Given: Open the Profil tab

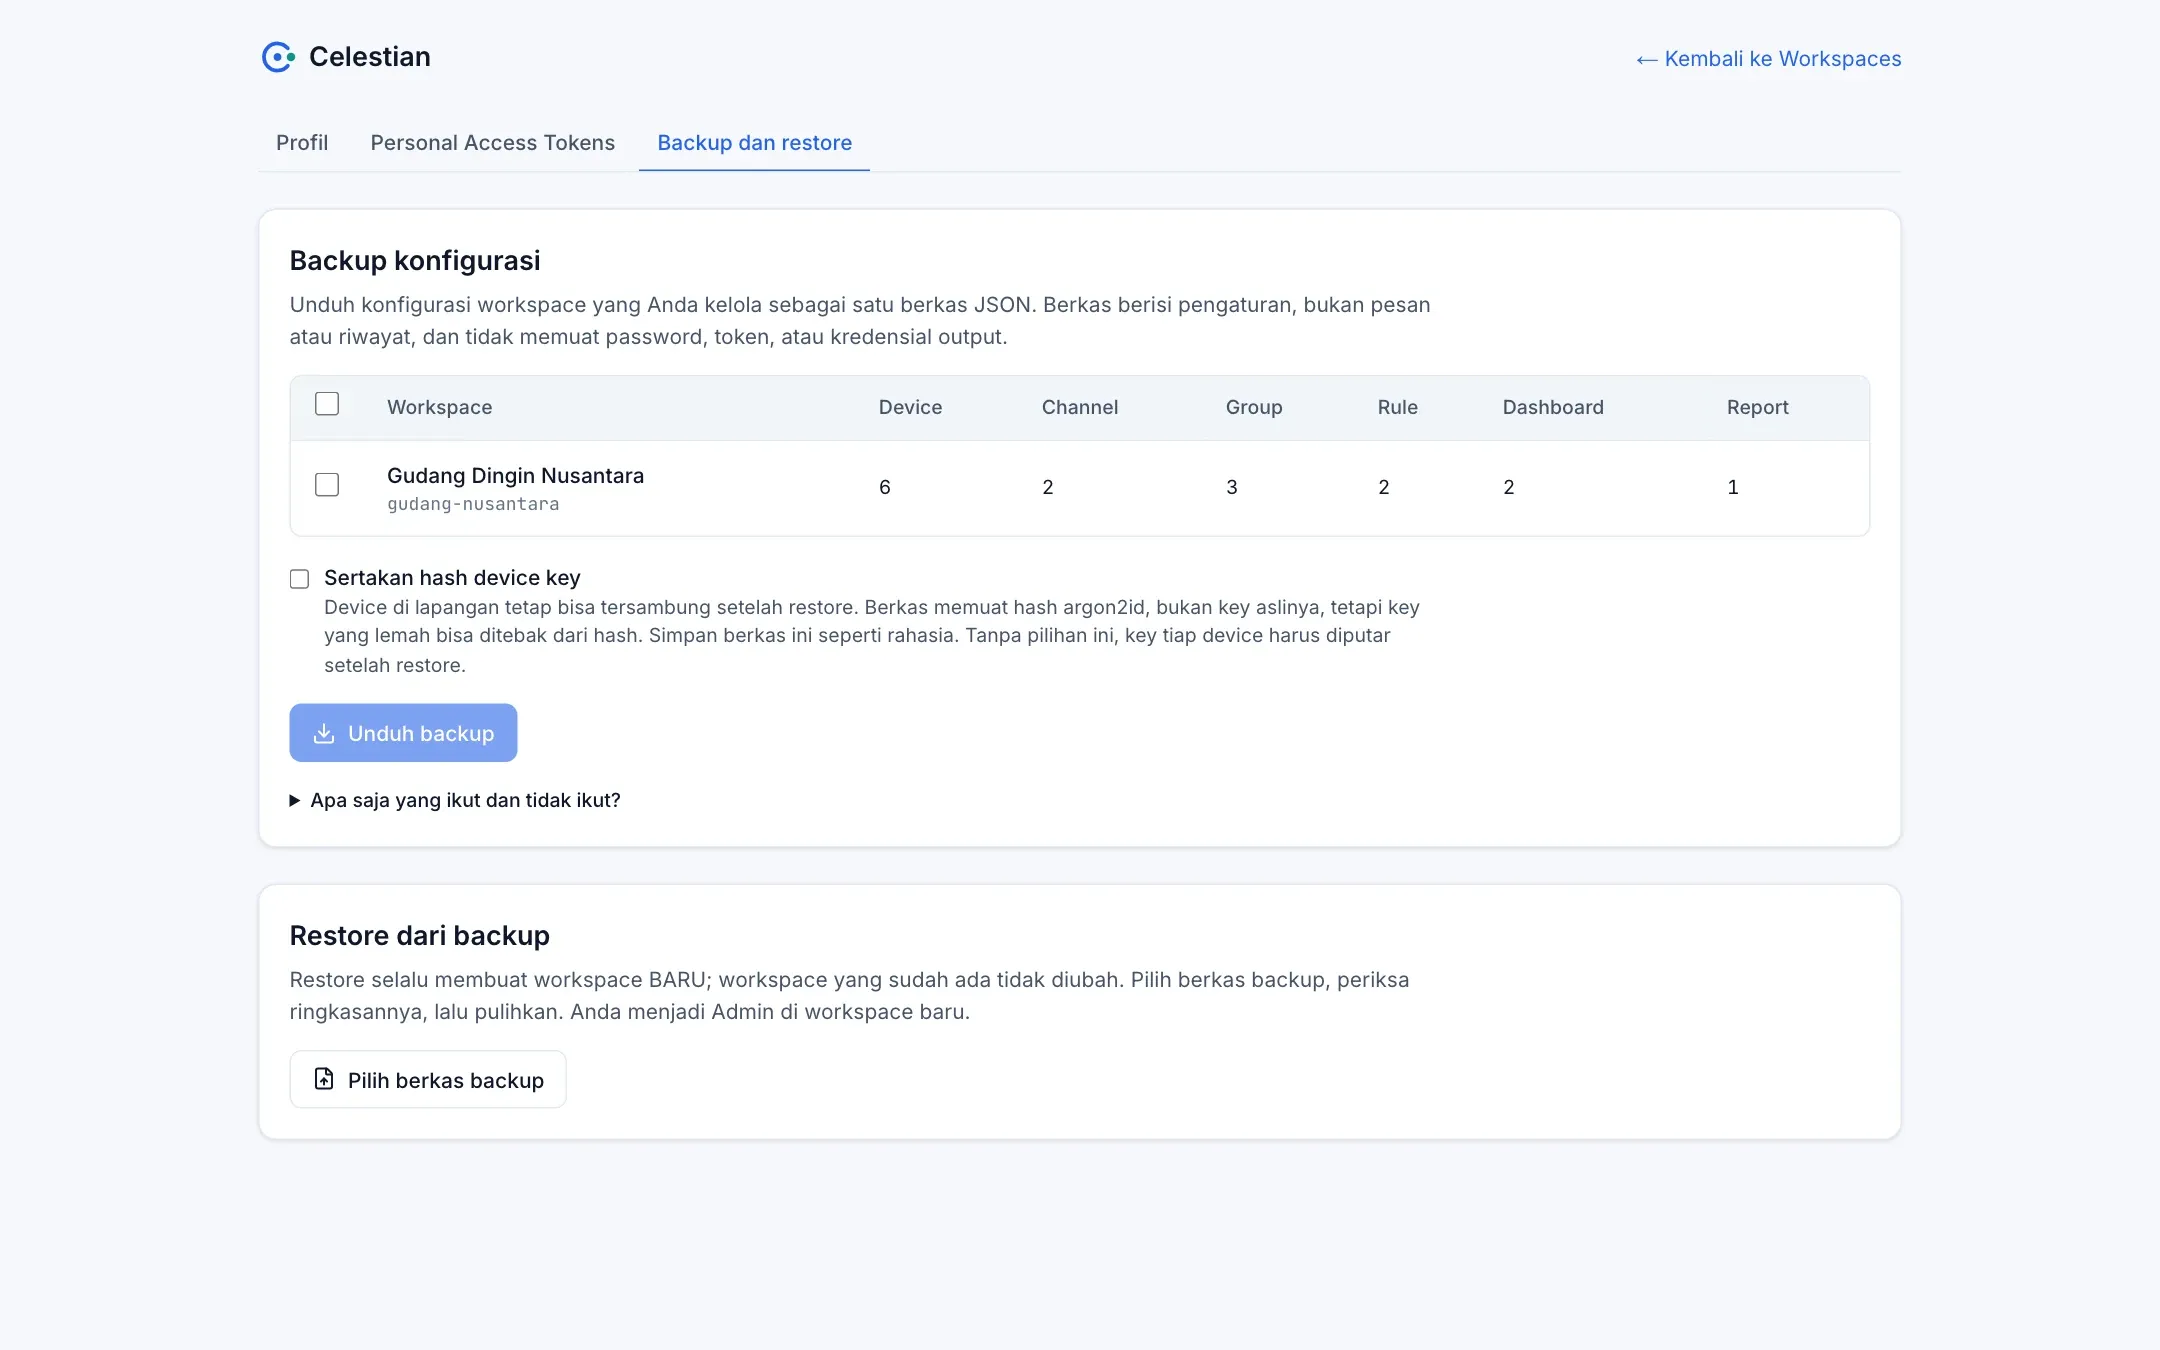Looking at the screenshot, I should pos(302,143).
